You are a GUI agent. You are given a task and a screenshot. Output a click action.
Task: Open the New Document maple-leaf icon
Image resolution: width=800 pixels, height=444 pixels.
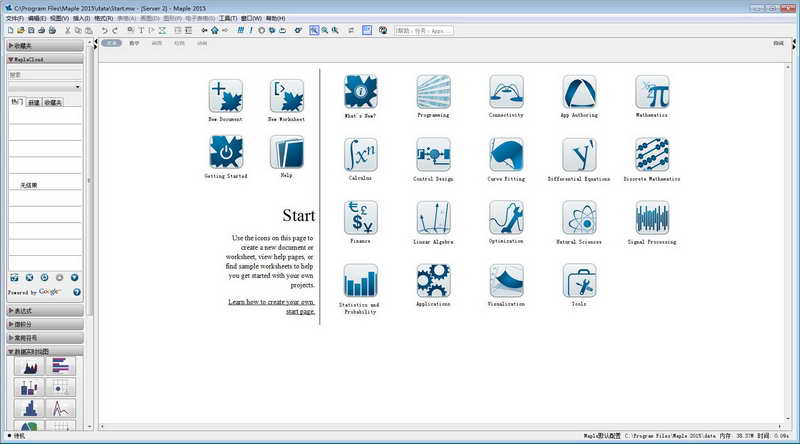(226, 96)
